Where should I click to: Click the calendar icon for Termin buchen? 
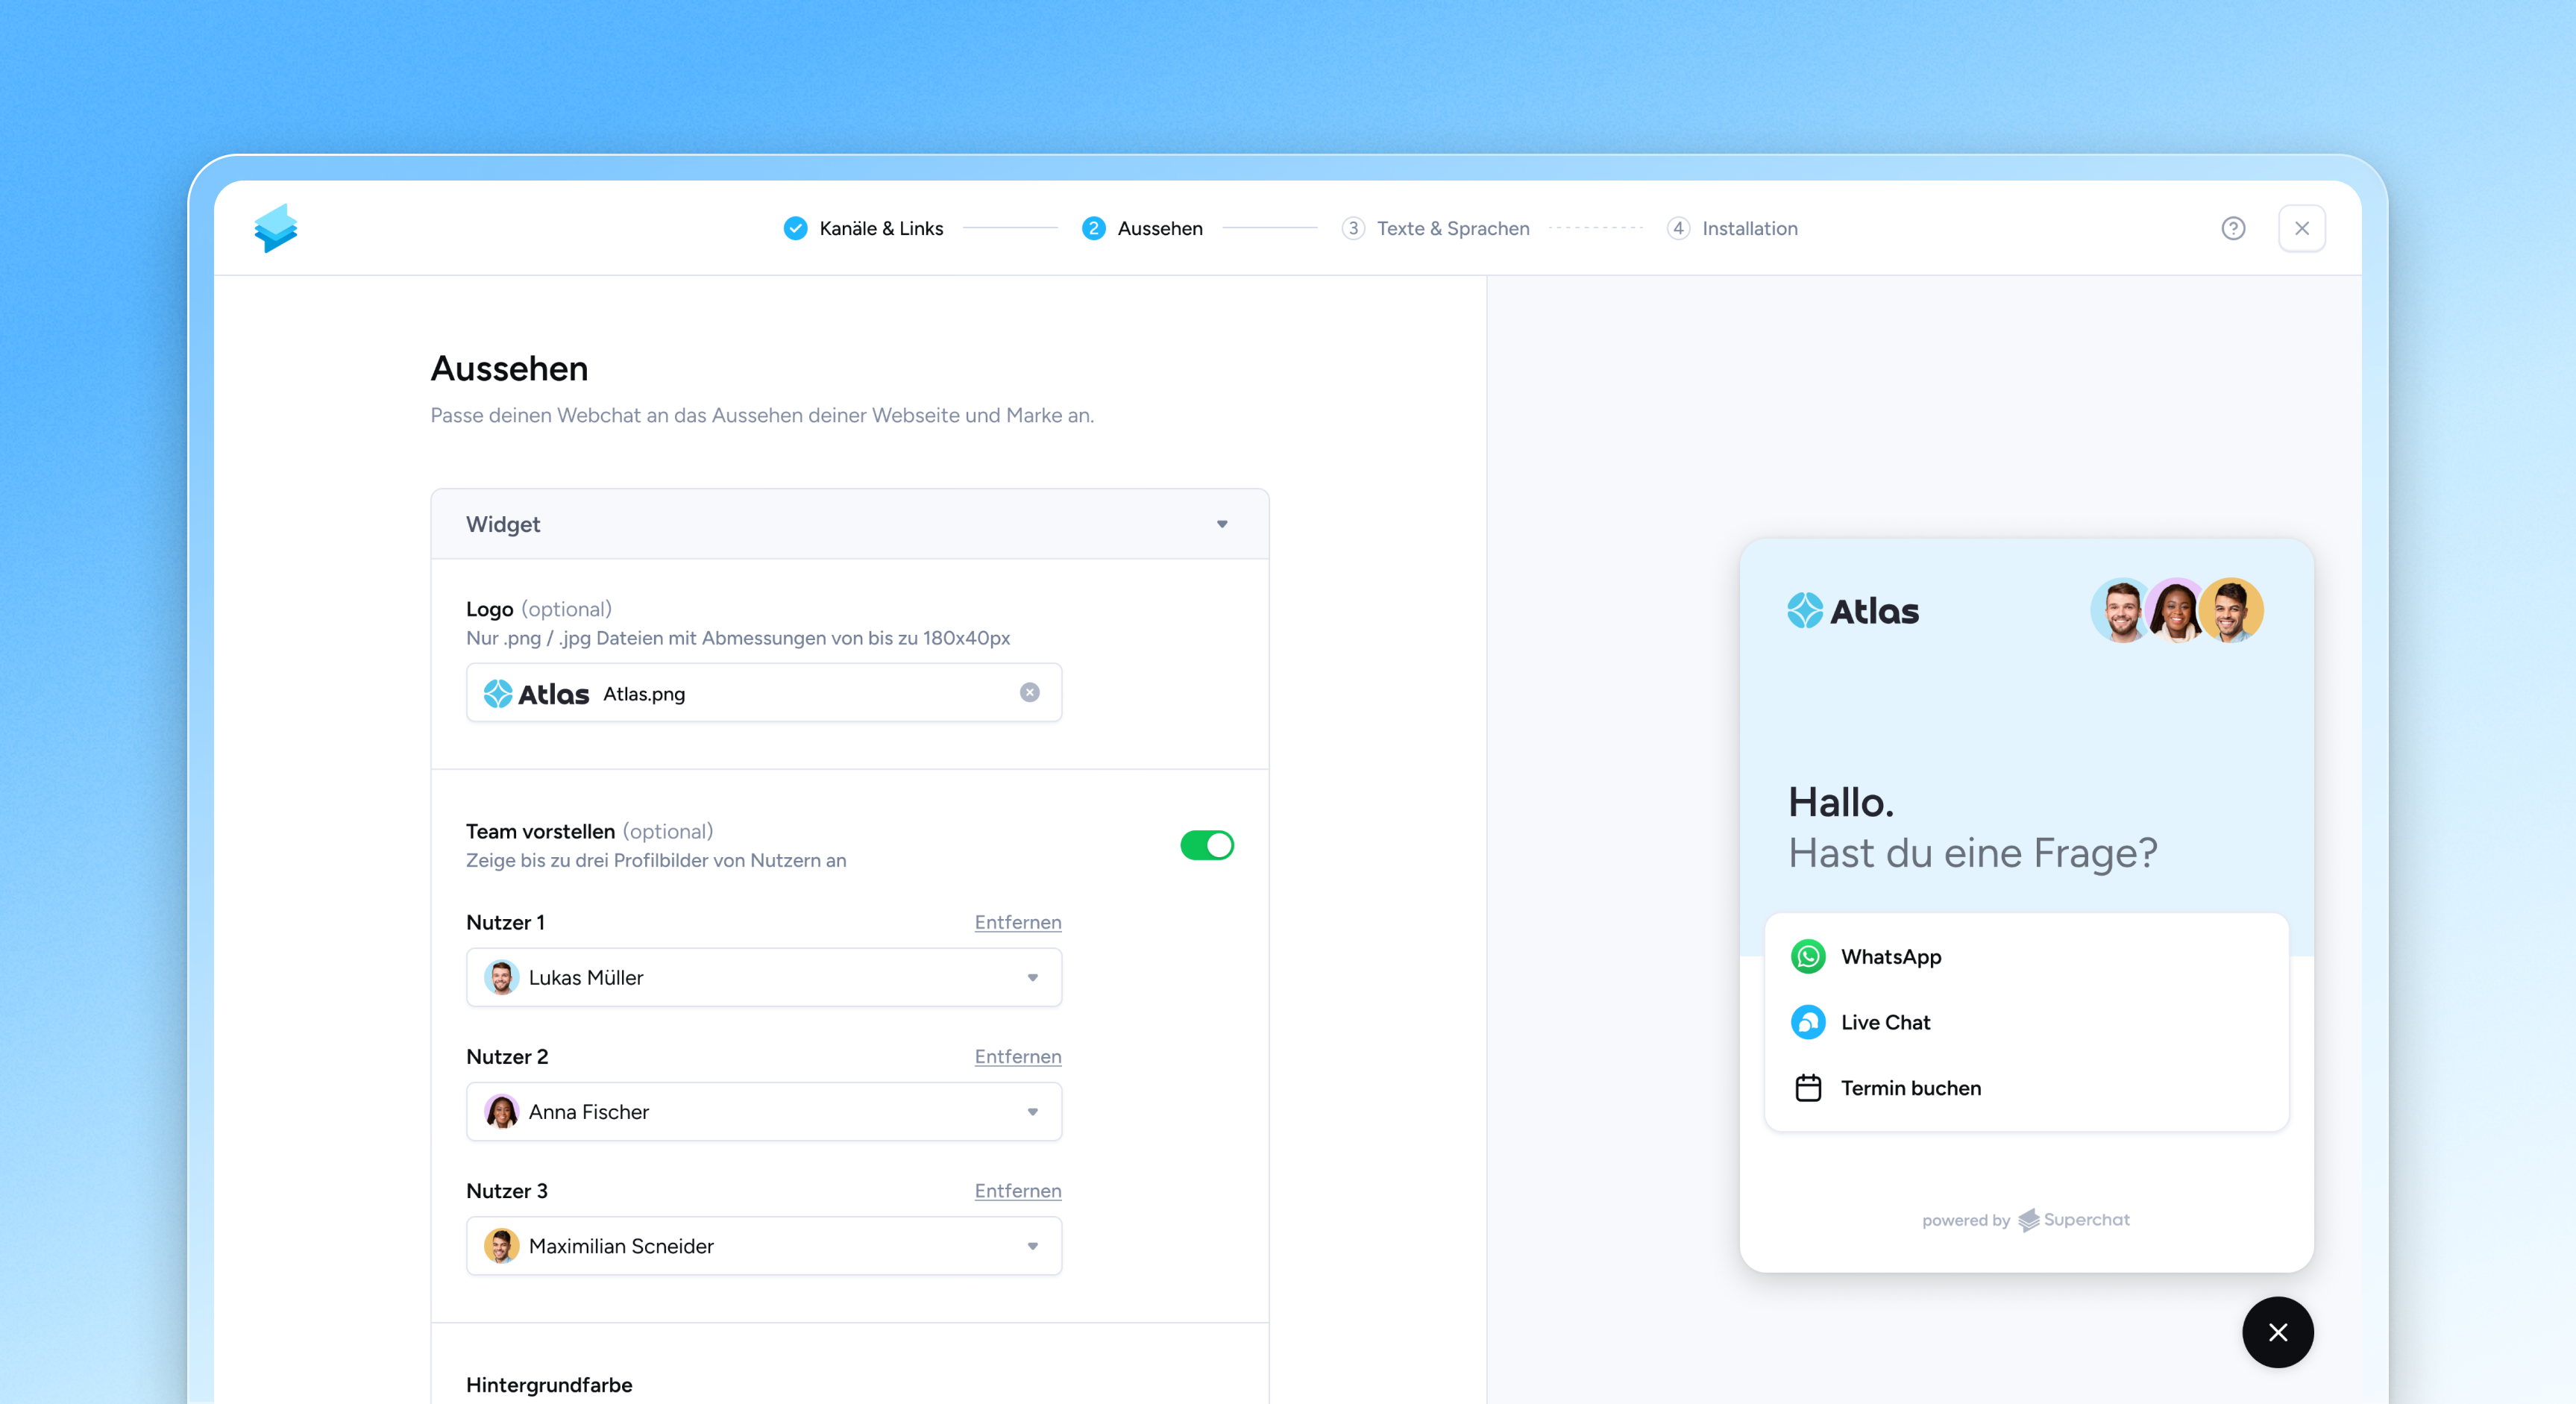pos(1807,1087)
